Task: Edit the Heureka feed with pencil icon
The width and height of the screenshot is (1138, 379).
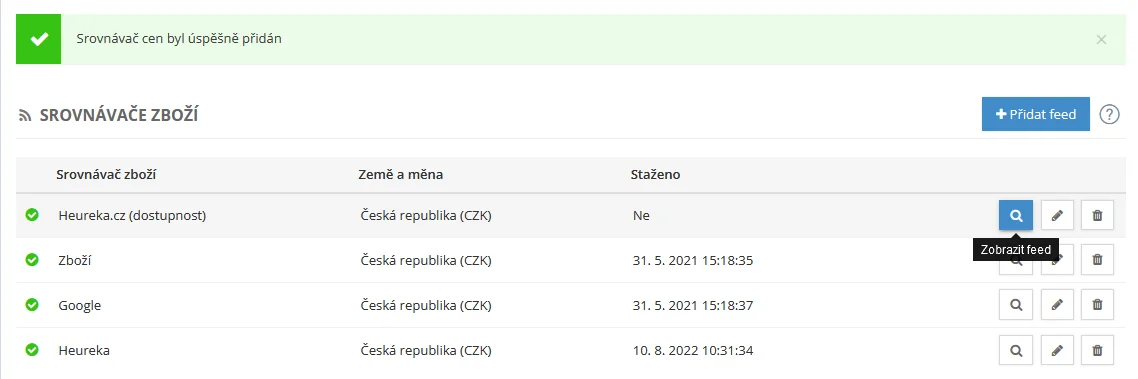Action: (x=1057, y=350)
